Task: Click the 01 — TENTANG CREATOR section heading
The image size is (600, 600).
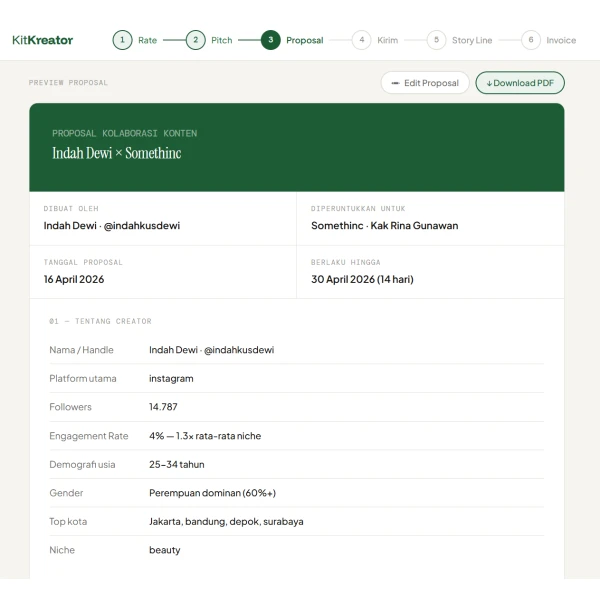Action: pyautogui.click(x=100, y=321)
